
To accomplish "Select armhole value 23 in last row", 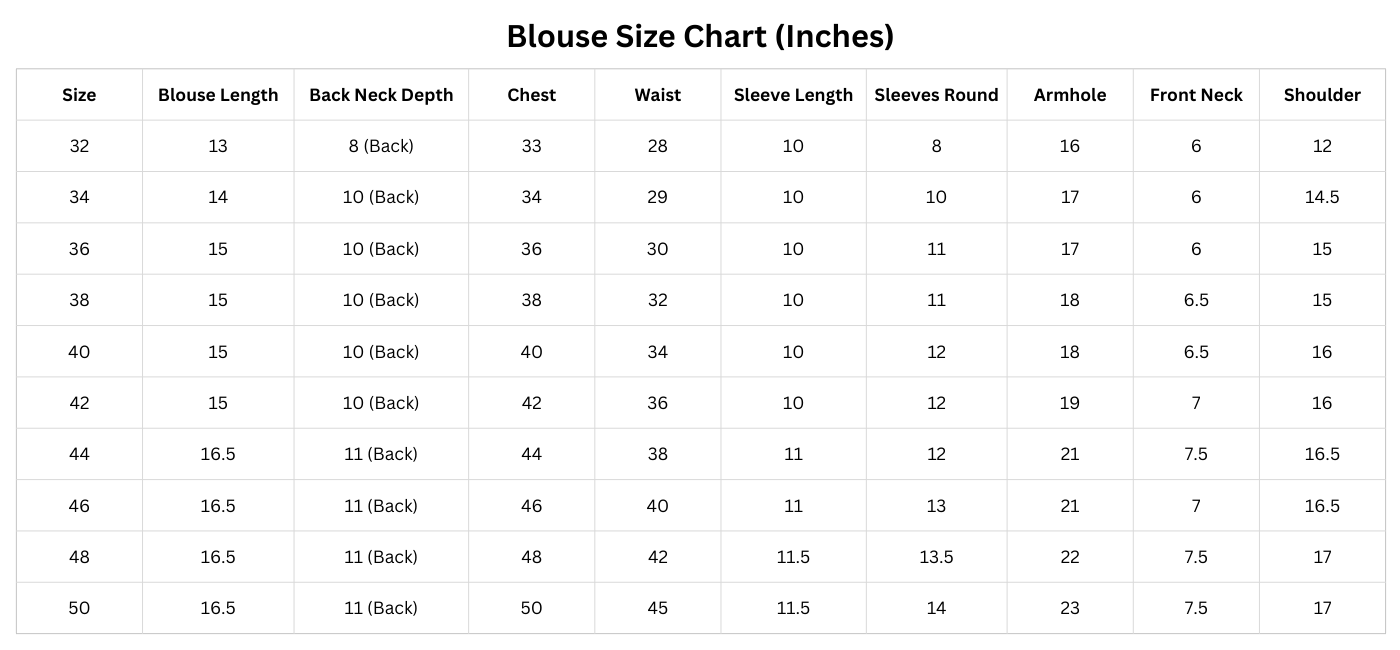I will [1070, 608].
